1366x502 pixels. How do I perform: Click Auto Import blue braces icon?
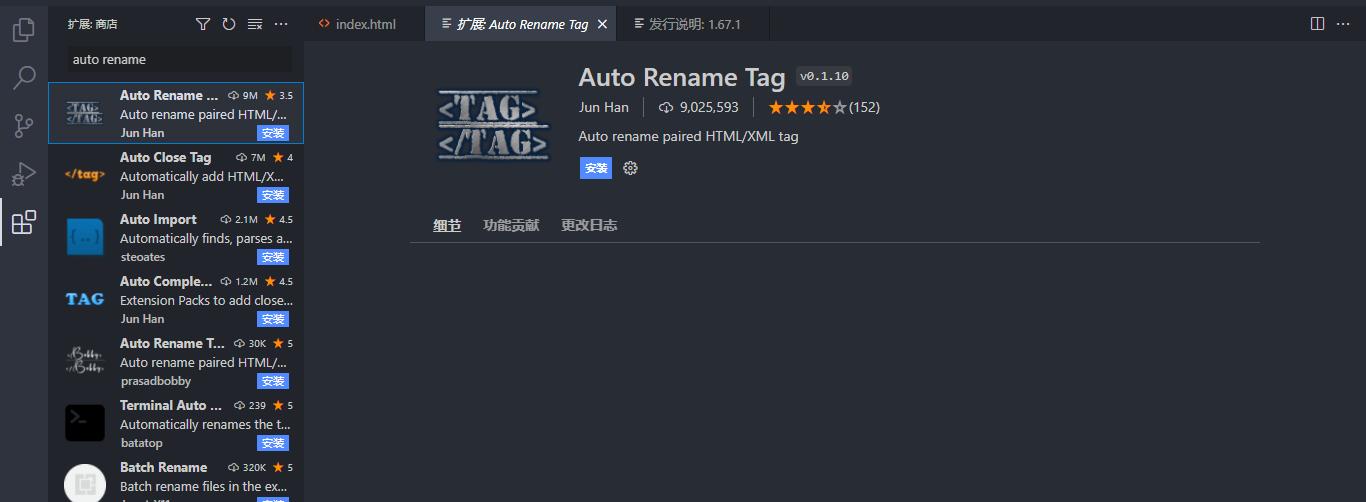85,237
